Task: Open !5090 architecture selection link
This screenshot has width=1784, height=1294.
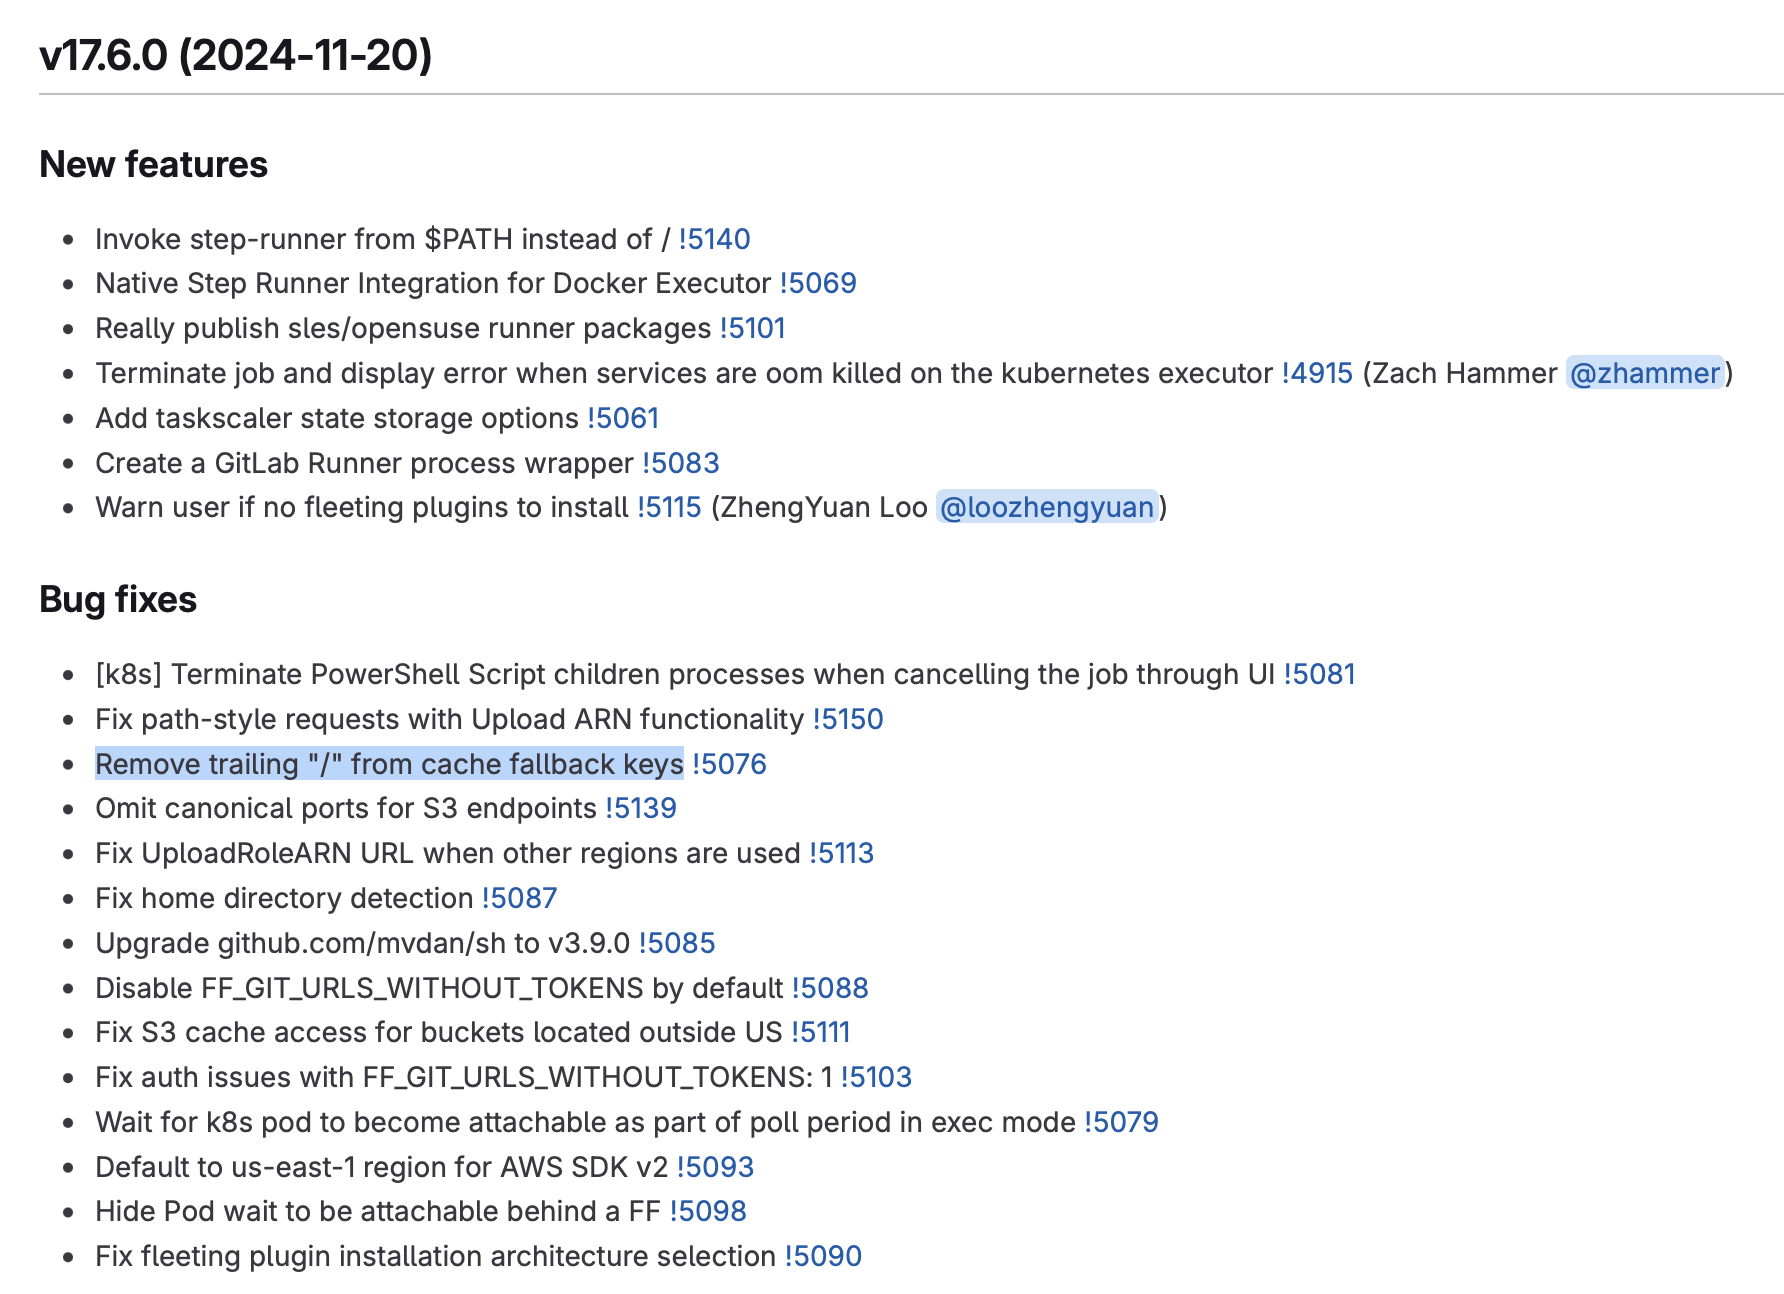Action: tap(822, 1256)
